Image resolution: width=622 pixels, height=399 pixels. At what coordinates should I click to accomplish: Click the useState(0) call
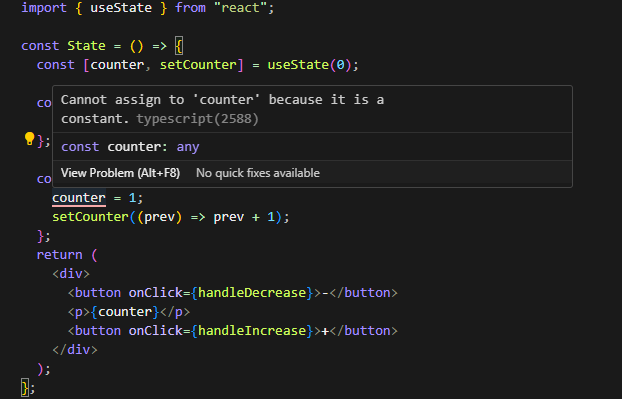point(309,65)
